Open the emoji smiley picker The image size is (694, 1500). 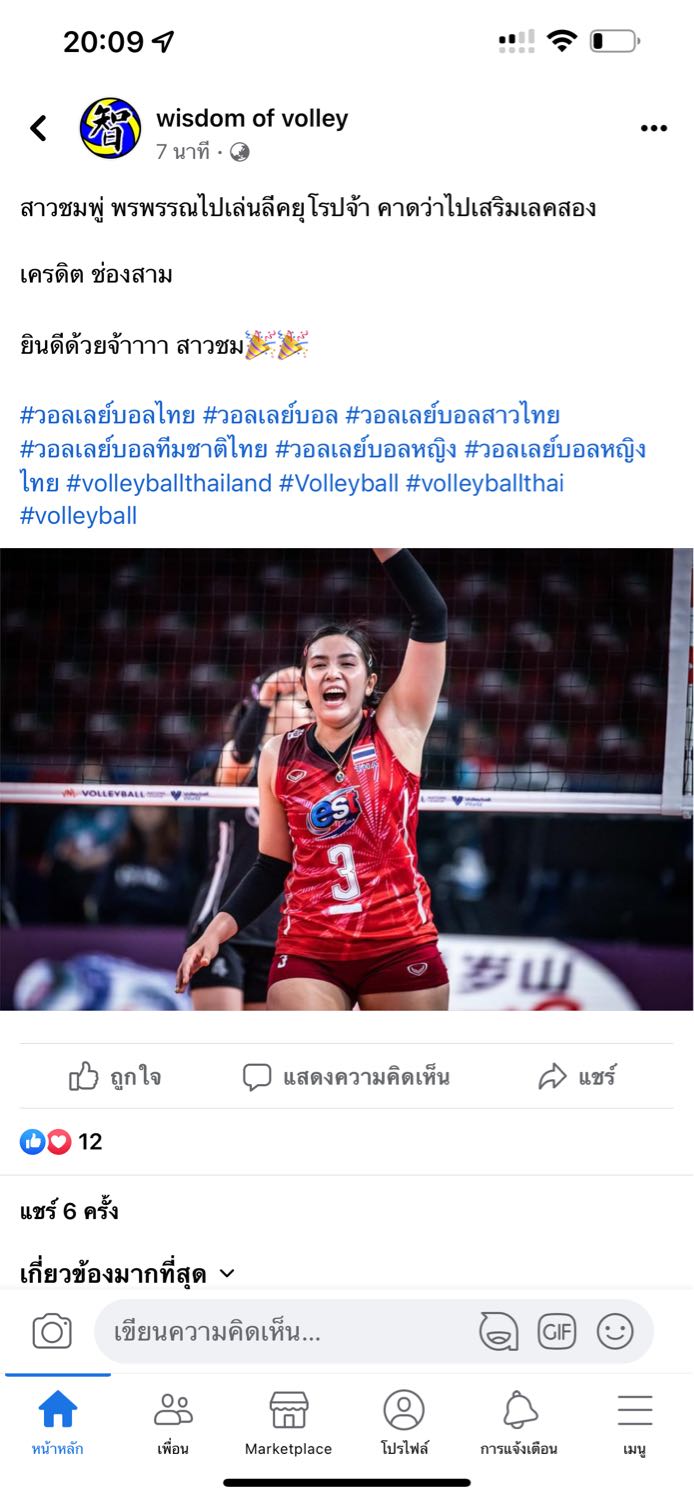pyautogui.click(x=615, y=1332)
